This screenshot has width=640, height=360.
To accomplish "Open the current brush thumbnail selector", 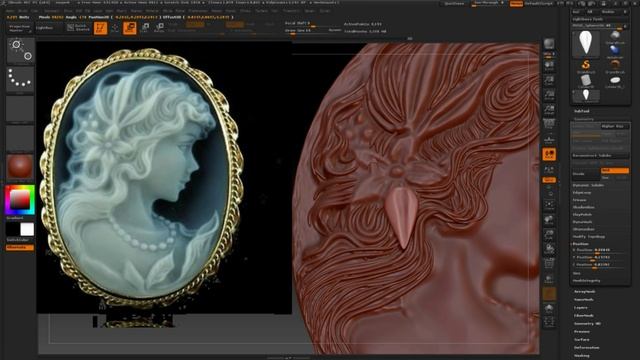I will point(20,50).
